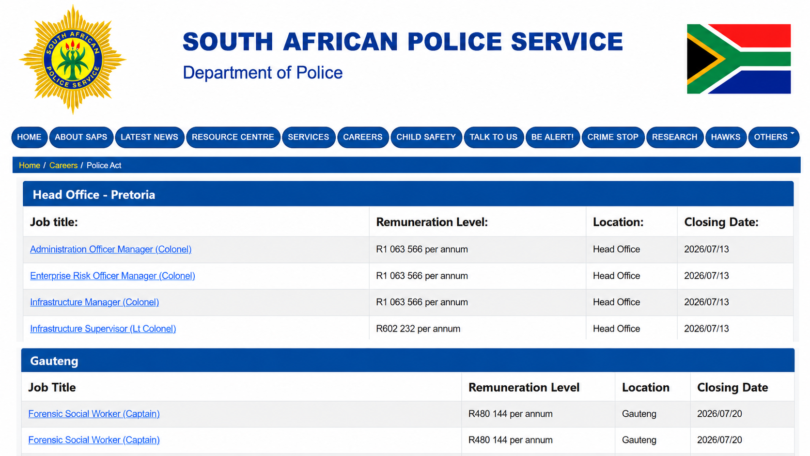
Task: Click closing date in Infrastructure Supervisor row
Action: [706, 328]
